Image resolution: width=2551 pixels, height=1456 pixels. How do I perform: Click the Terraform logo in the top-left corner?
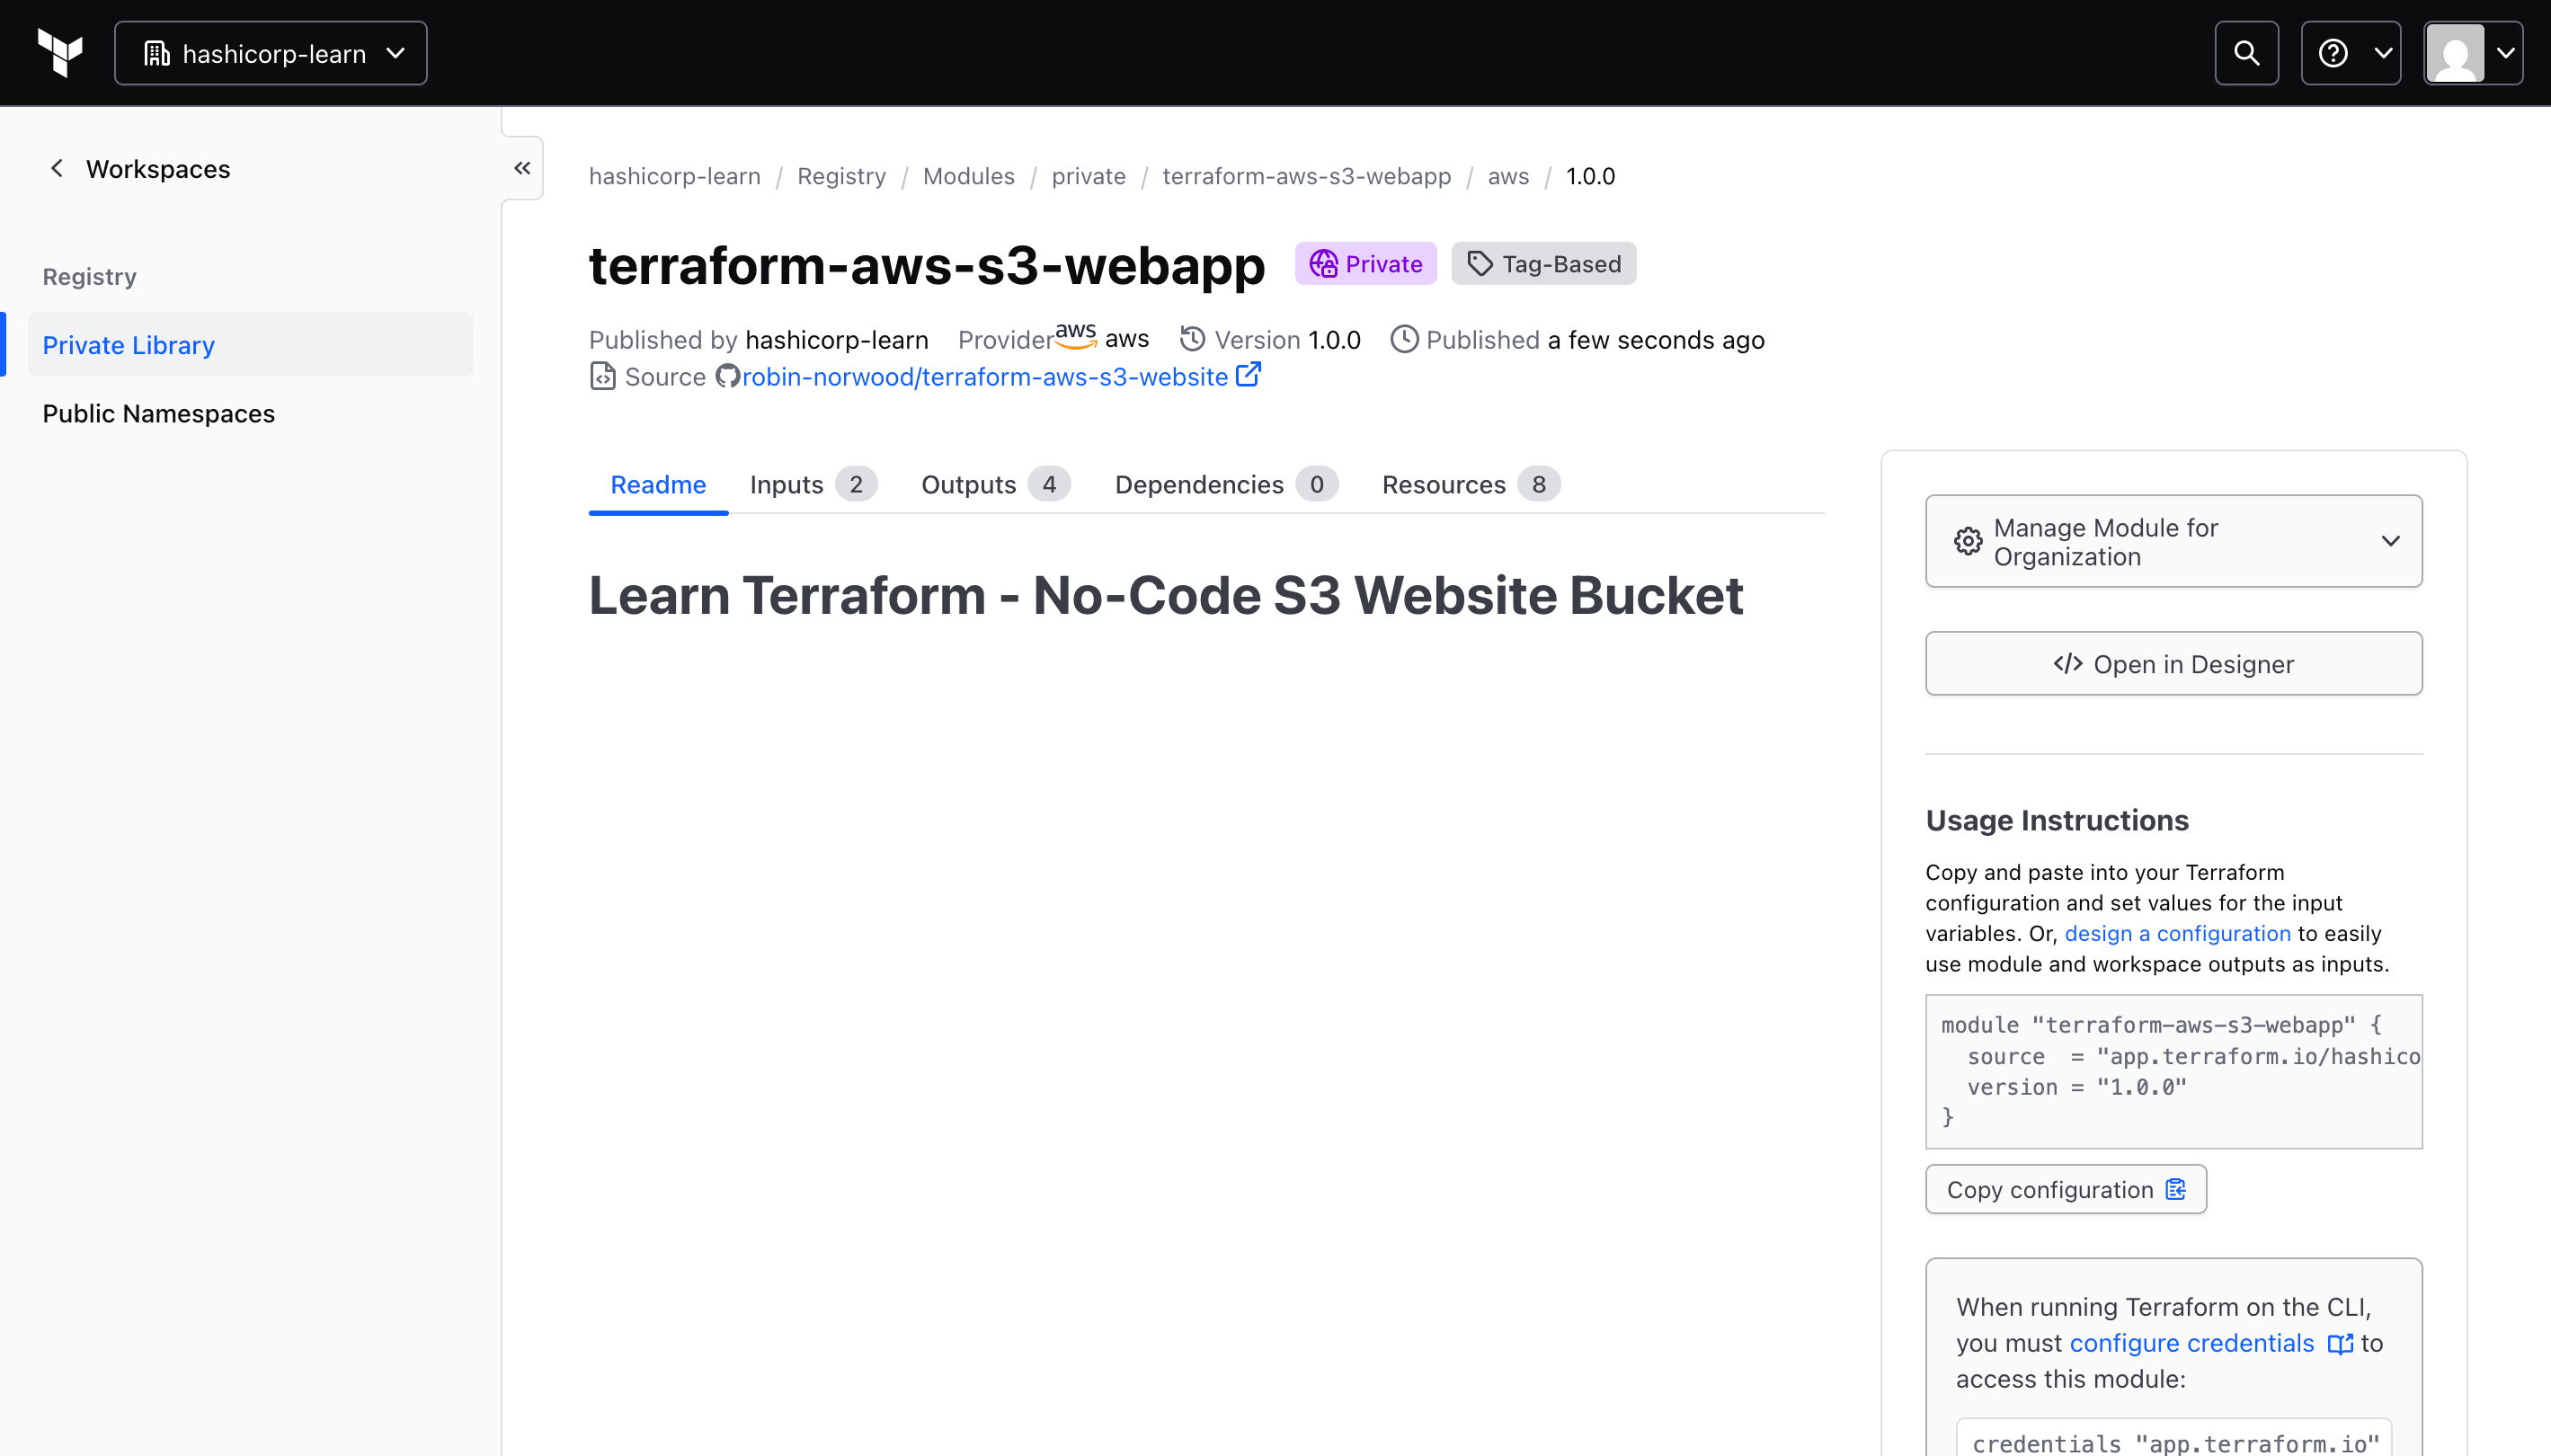(x=59, y=52)
